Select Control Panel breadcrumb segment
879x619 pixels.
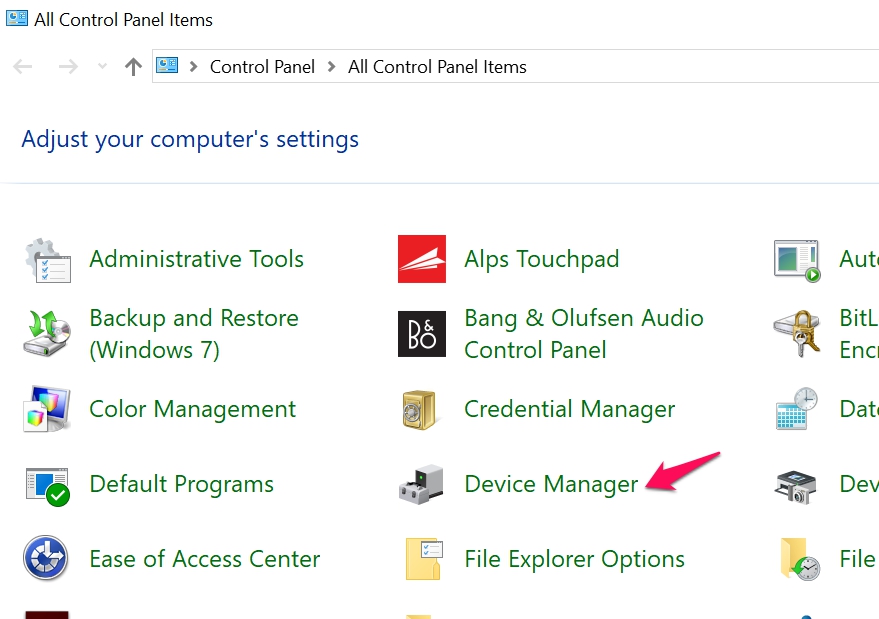click(262, 67)
